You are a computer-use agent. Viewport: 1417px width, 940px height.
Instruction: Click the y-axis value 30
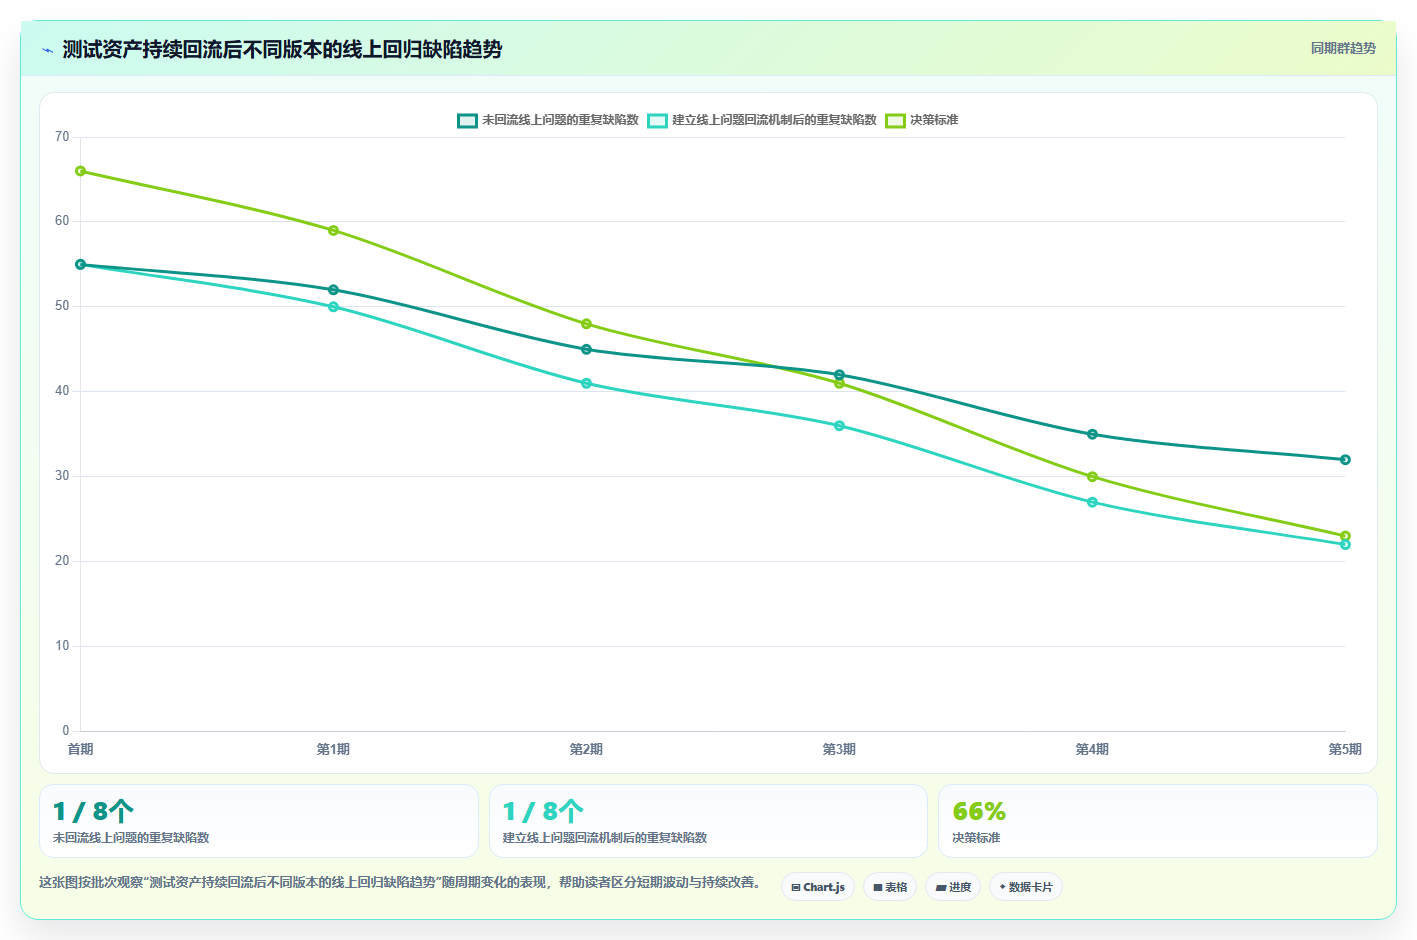pos(62,476)
